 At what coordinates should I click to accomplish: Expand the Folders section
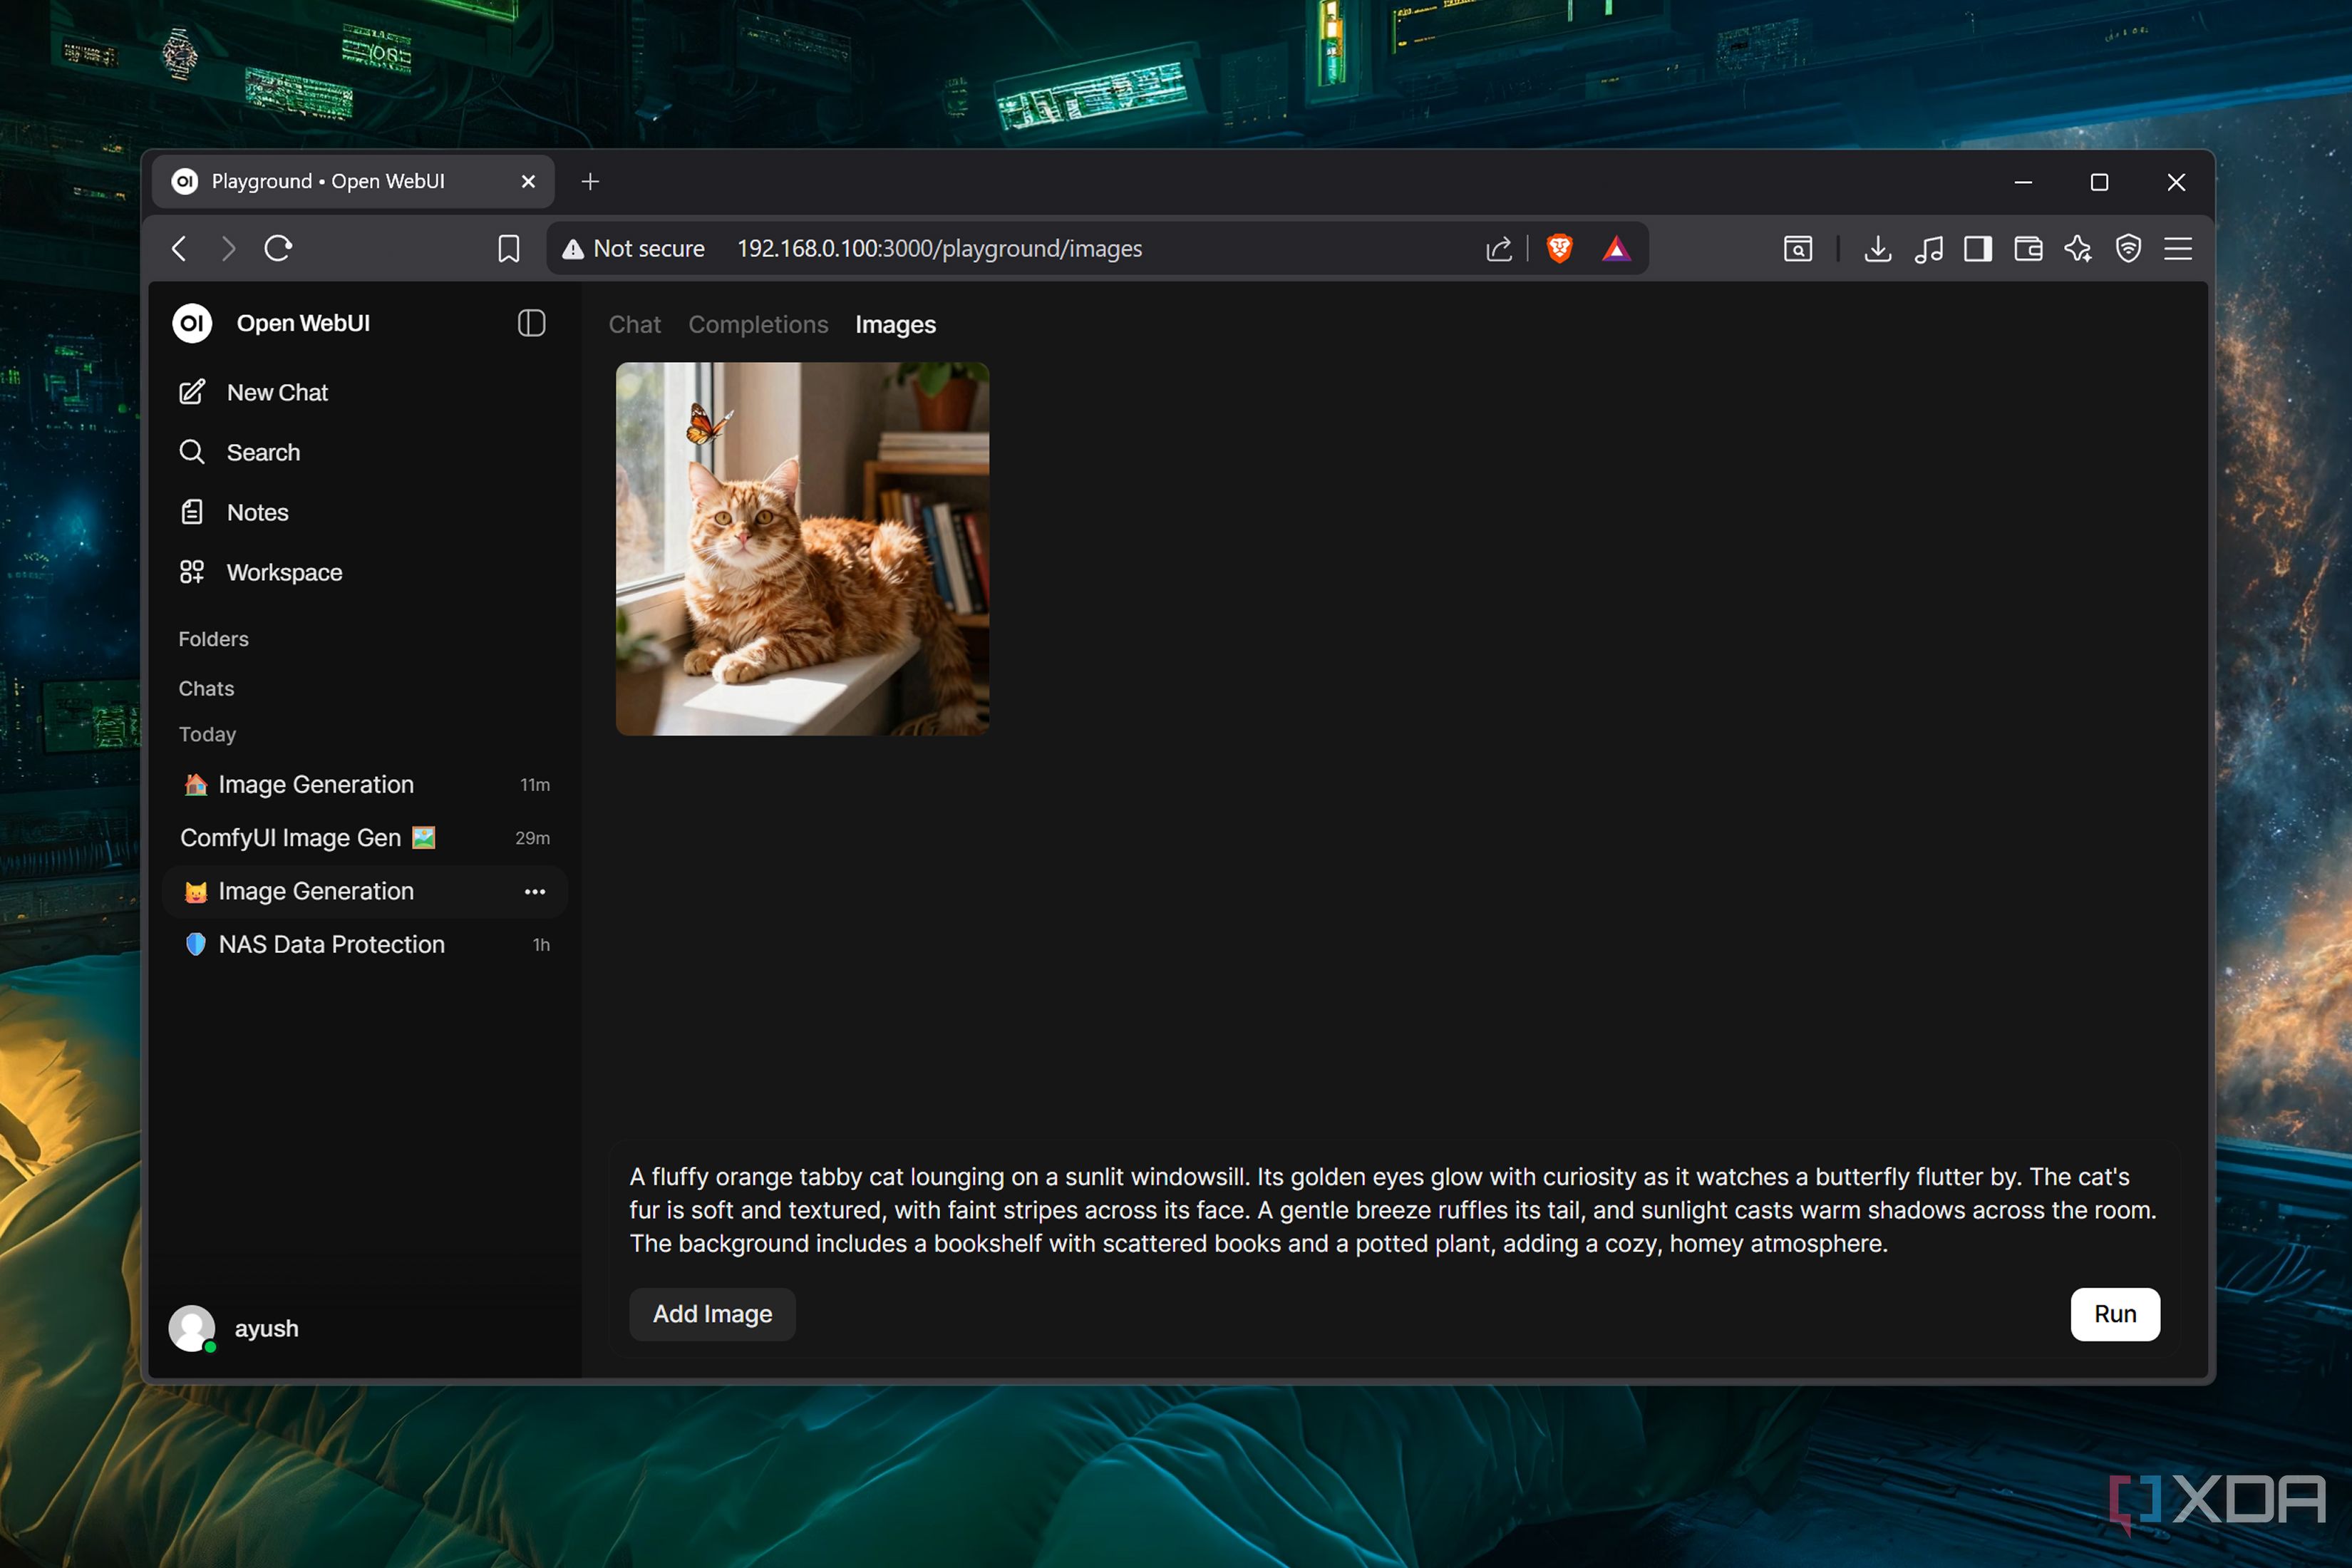point(213,638)
